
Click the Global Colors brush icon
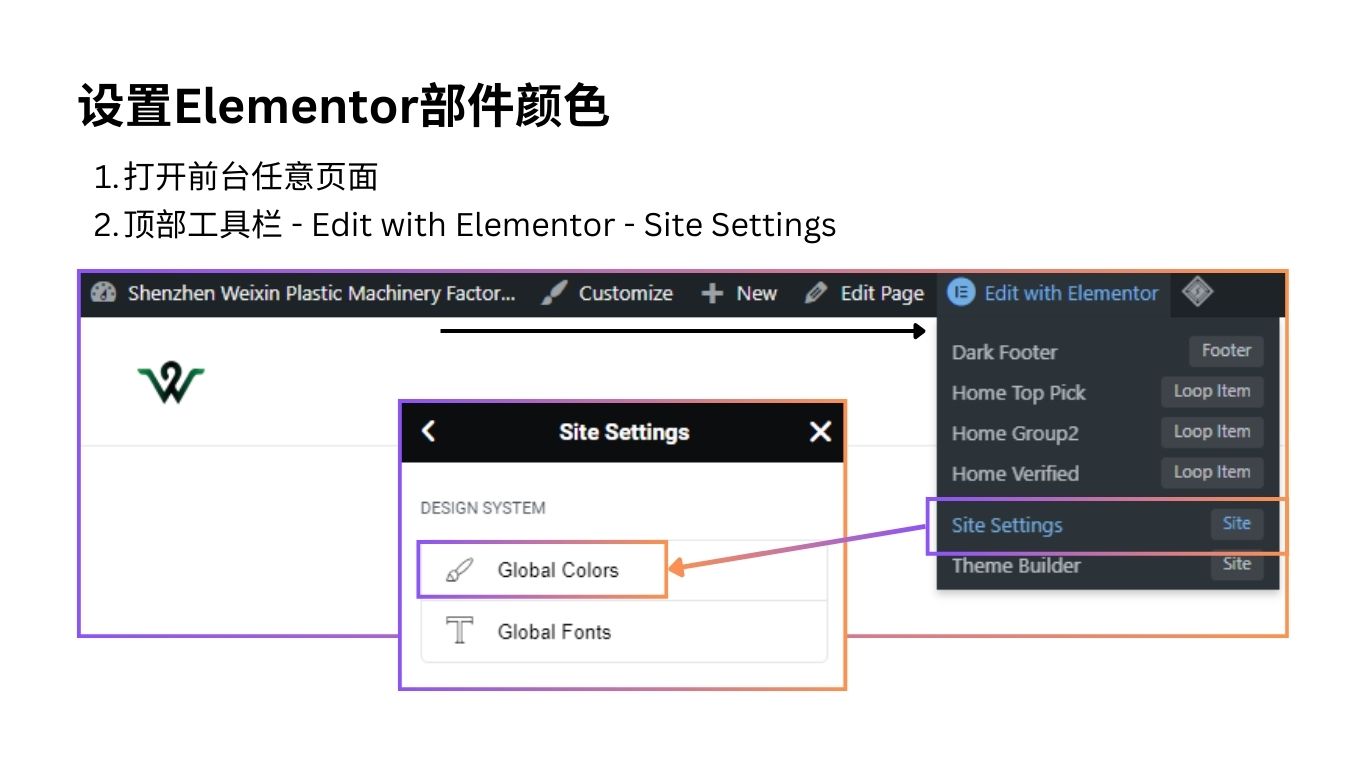(459, 571)
